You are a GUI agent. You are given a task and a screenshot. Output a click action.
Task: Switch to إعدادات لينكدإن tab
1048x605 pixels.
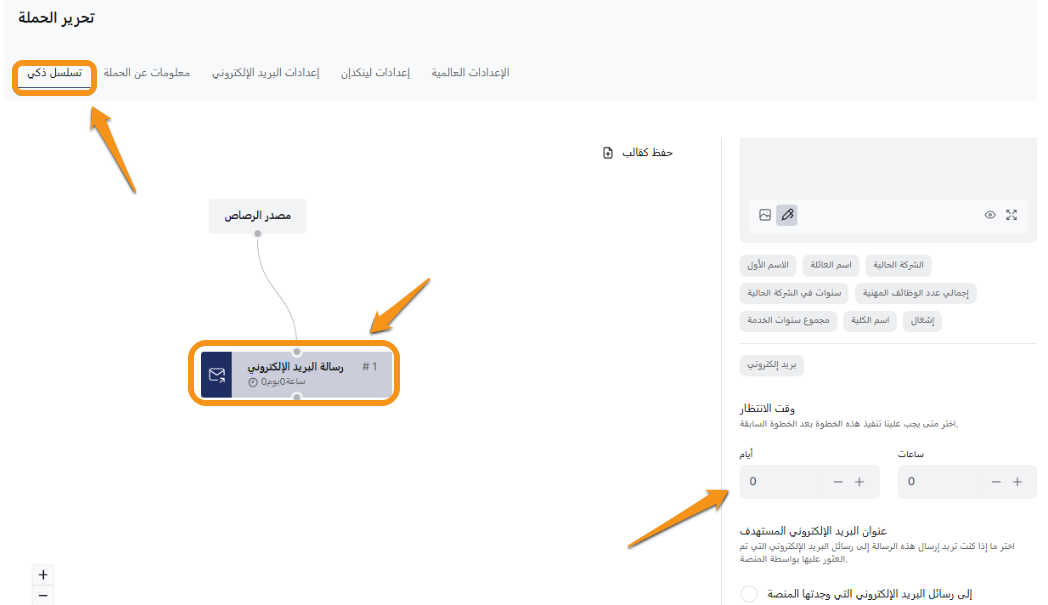375,73
